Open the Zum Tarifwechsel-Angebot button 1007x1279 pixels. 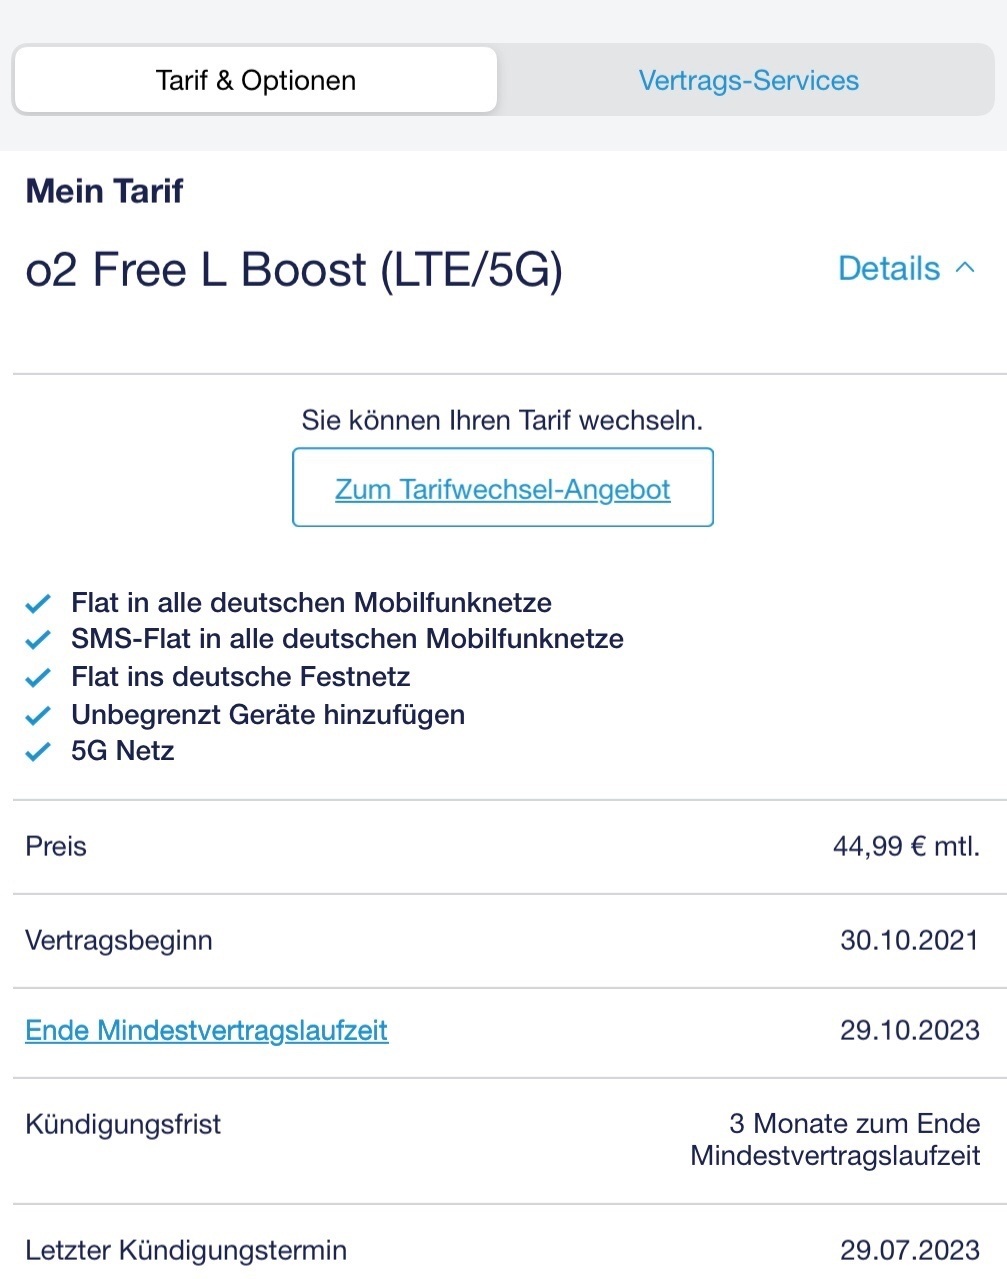coord(503,488)
